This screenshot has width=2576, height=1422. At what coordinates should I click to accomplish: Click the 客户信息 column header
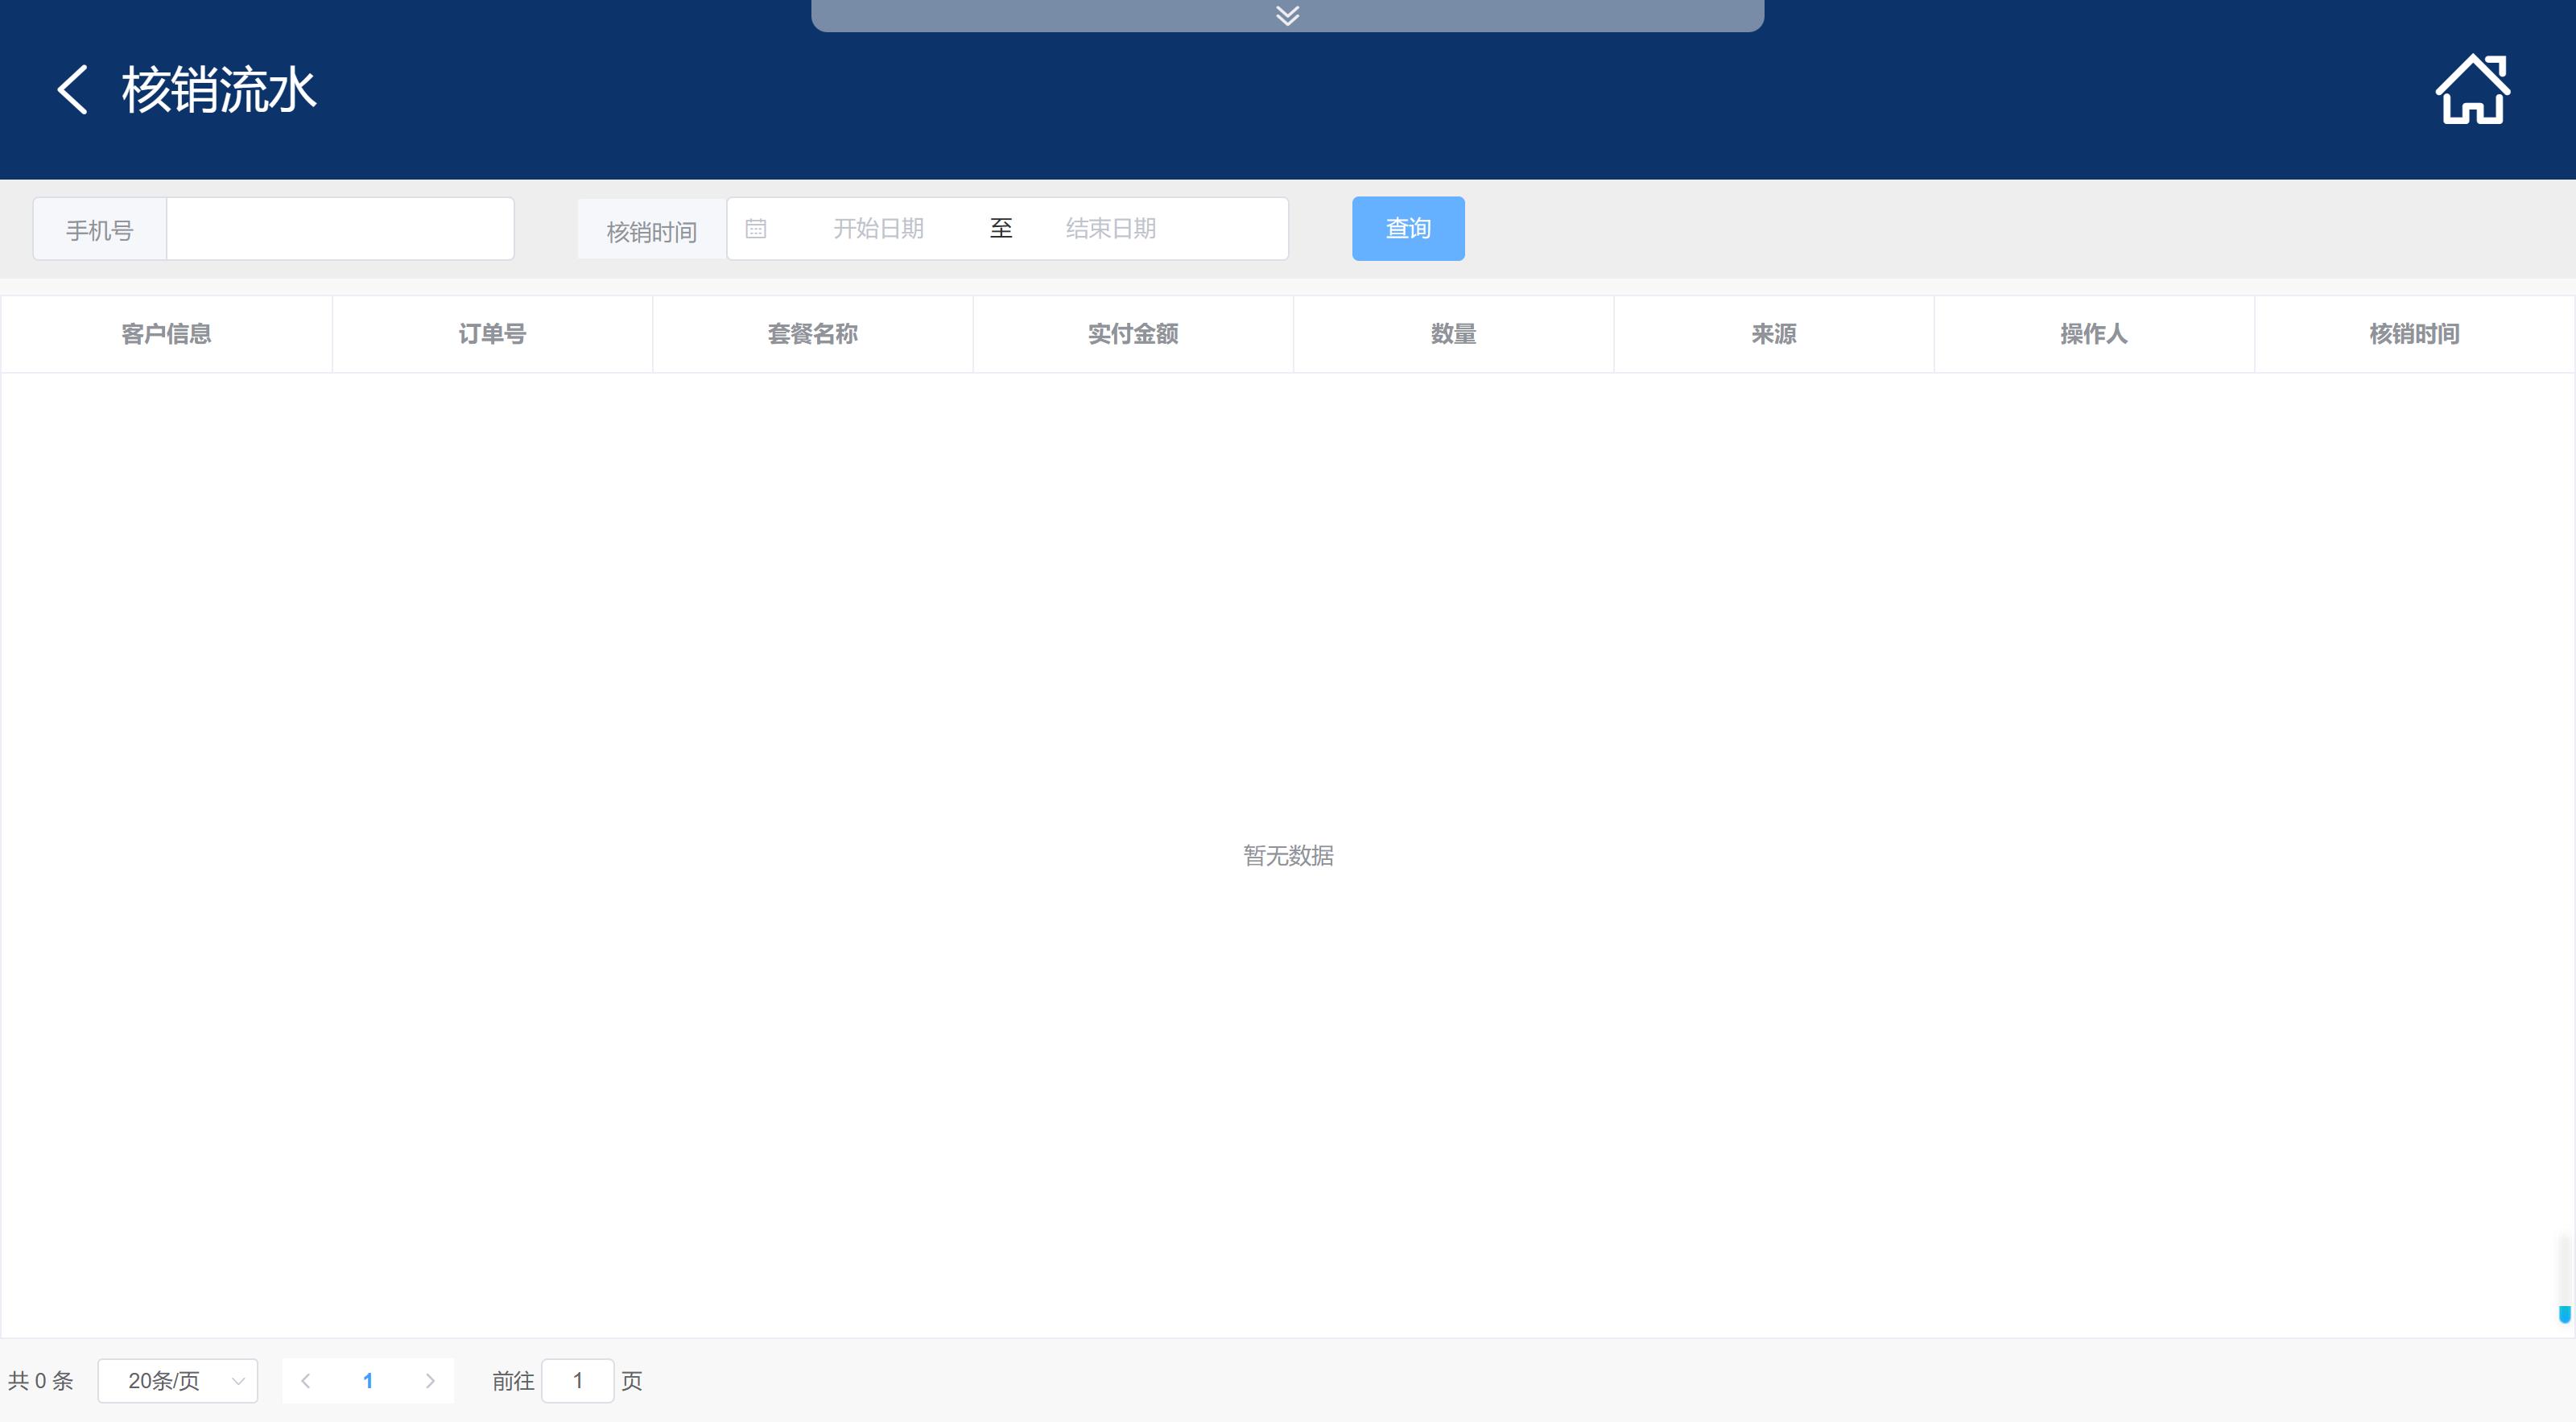(x=166, y=334)
